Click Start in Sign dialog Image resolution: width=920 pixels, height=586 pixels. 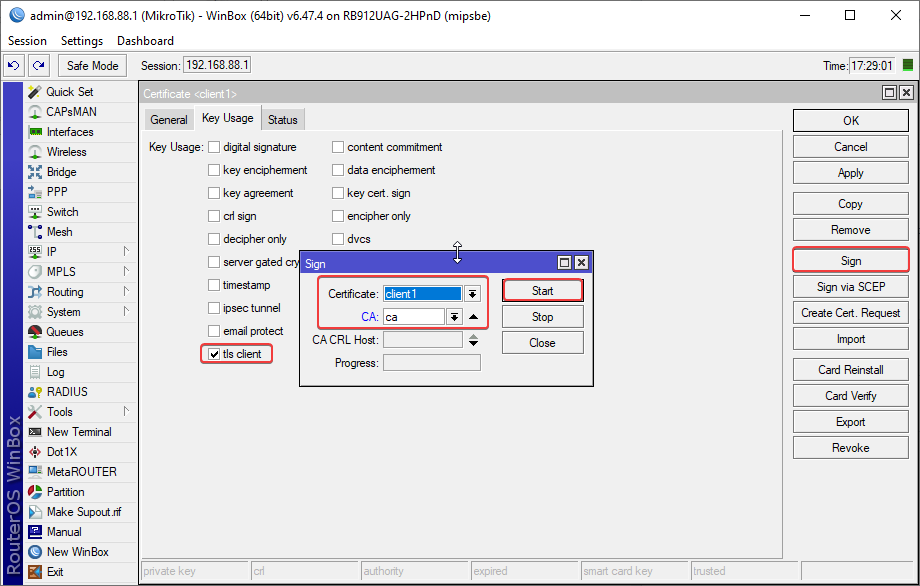[x=543, y=291]
